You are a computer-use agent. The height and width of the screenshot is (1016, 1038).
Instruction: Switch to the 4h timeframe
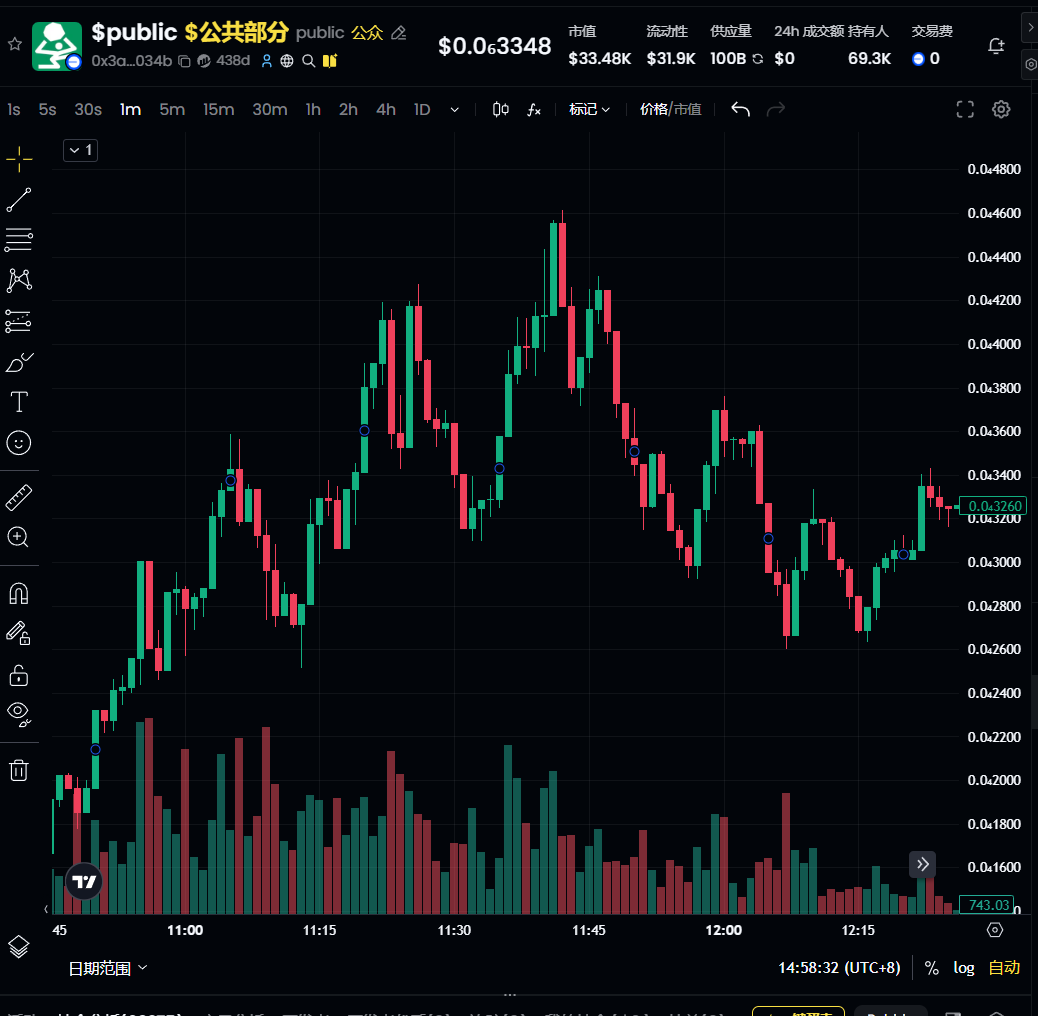point(386,109)
